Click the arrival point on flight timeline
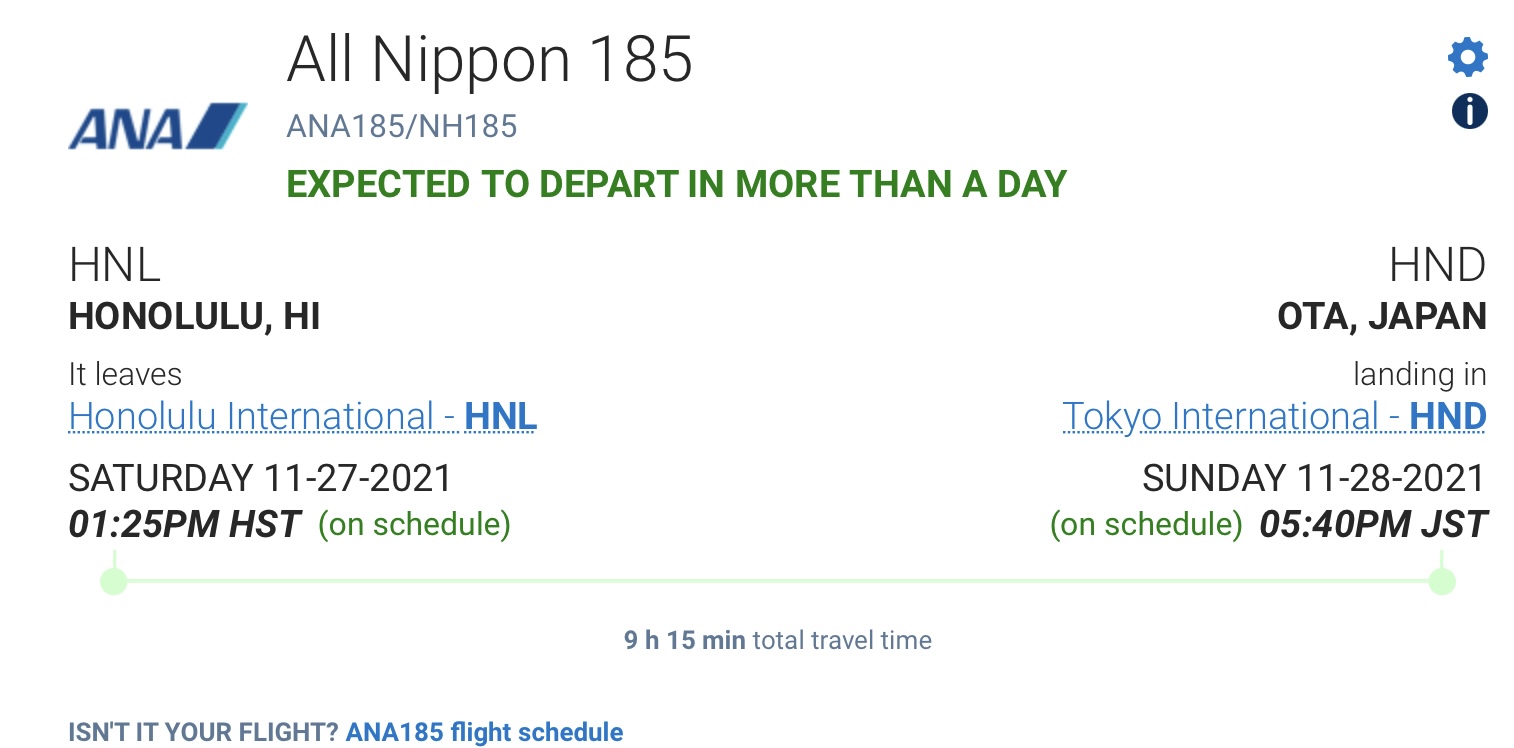Viewport: 1514px width, 748px height. point(1441,581)
